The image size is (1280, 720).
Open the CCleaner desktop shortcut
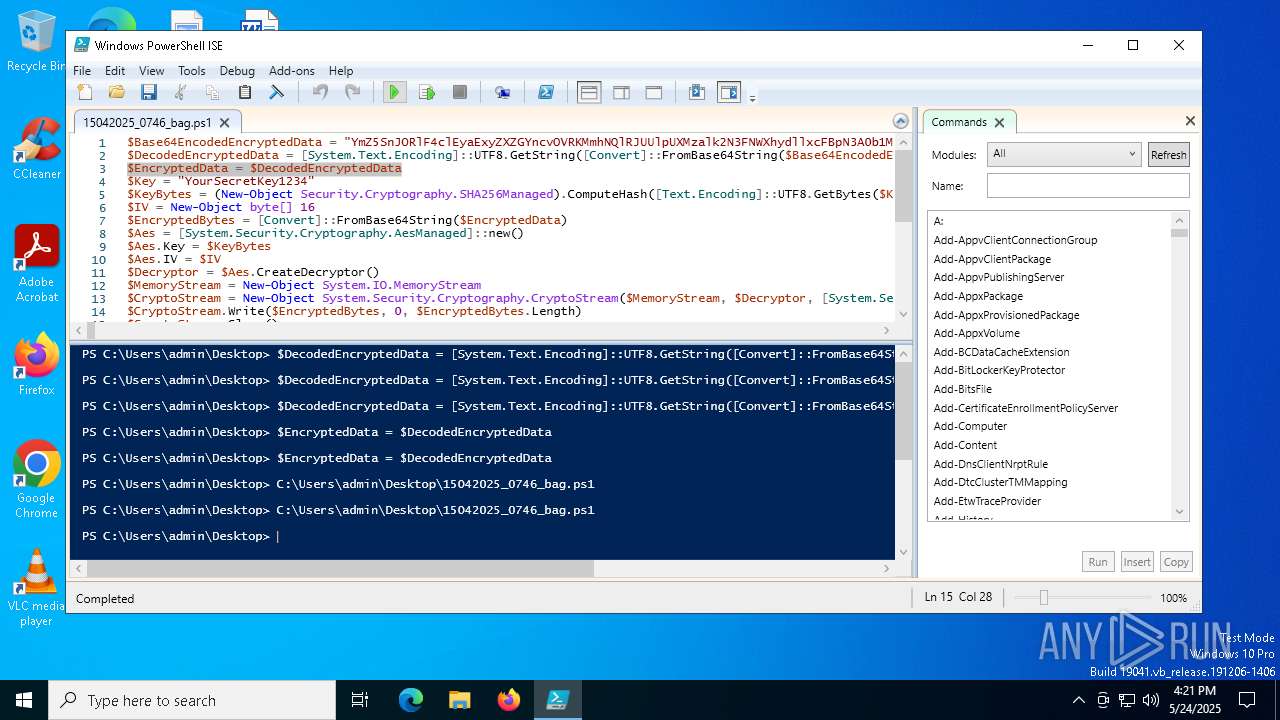click(36, 149)
